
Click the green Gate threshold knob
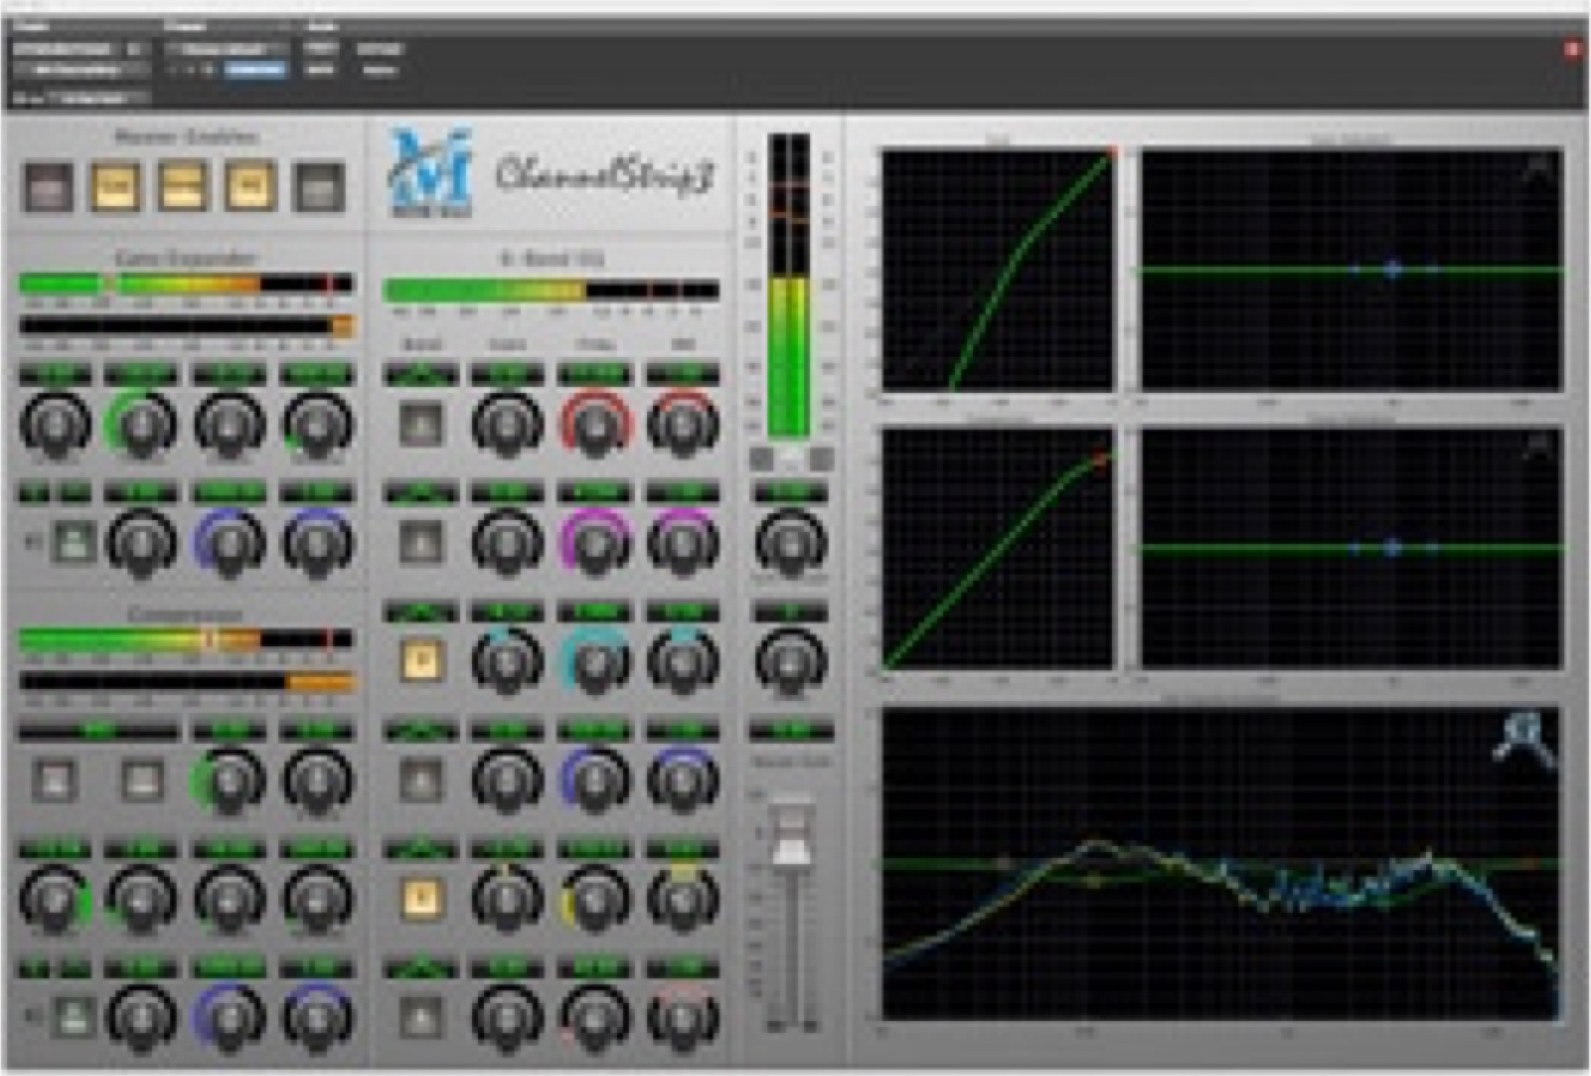[x=141, y=424]
